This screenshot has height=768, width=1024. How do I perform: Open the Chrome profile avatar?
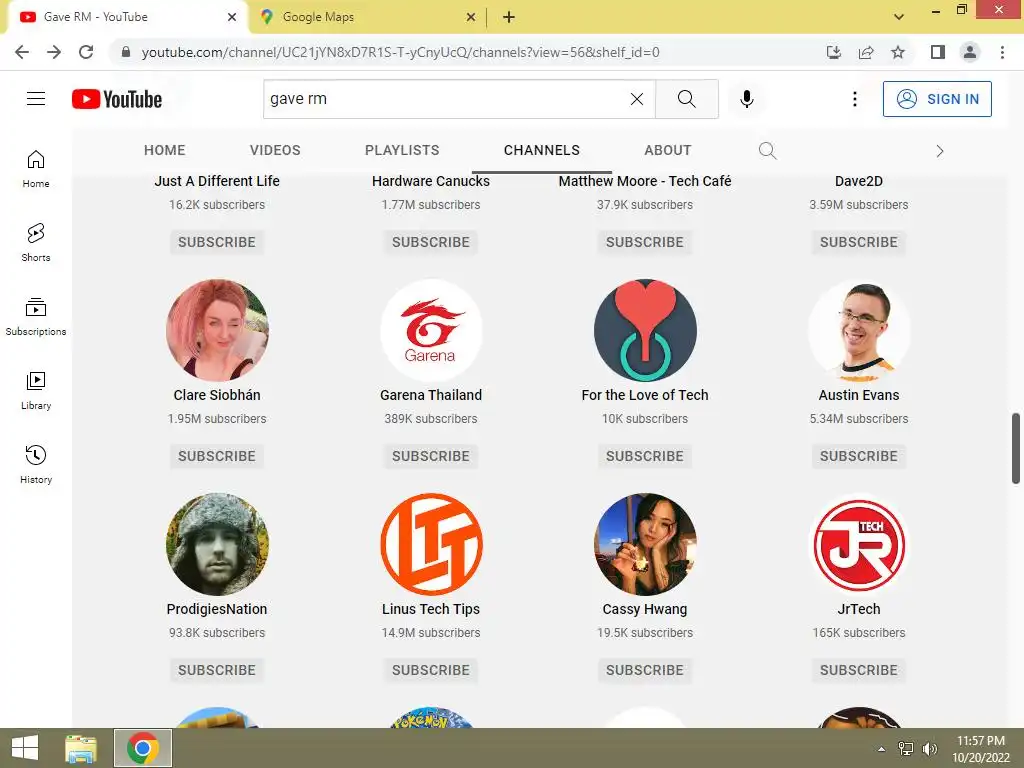coord(970,52)
